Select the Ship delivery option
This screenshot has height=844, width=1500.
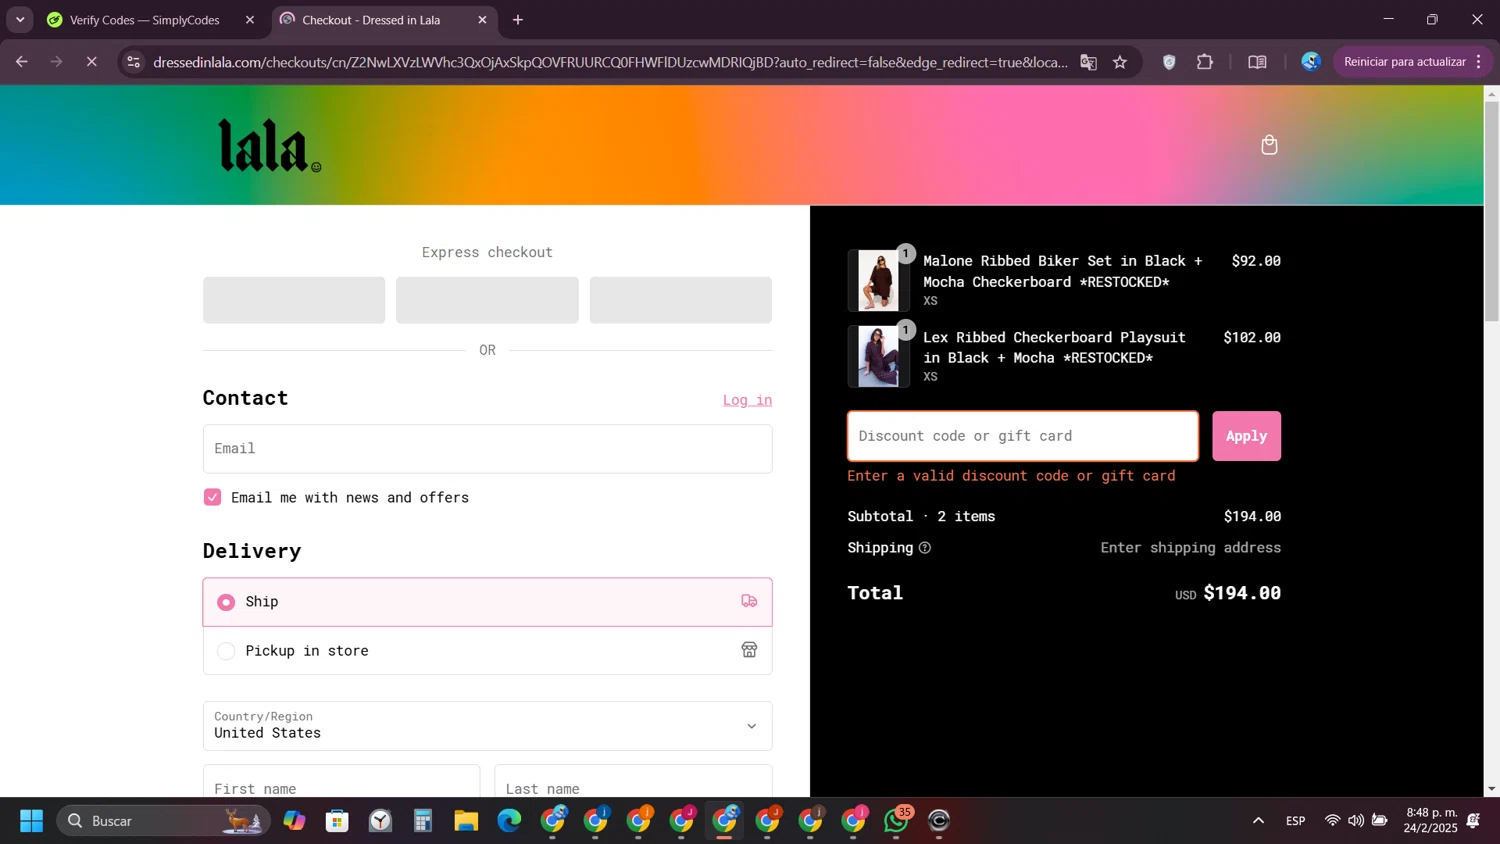tap(487, 602)
